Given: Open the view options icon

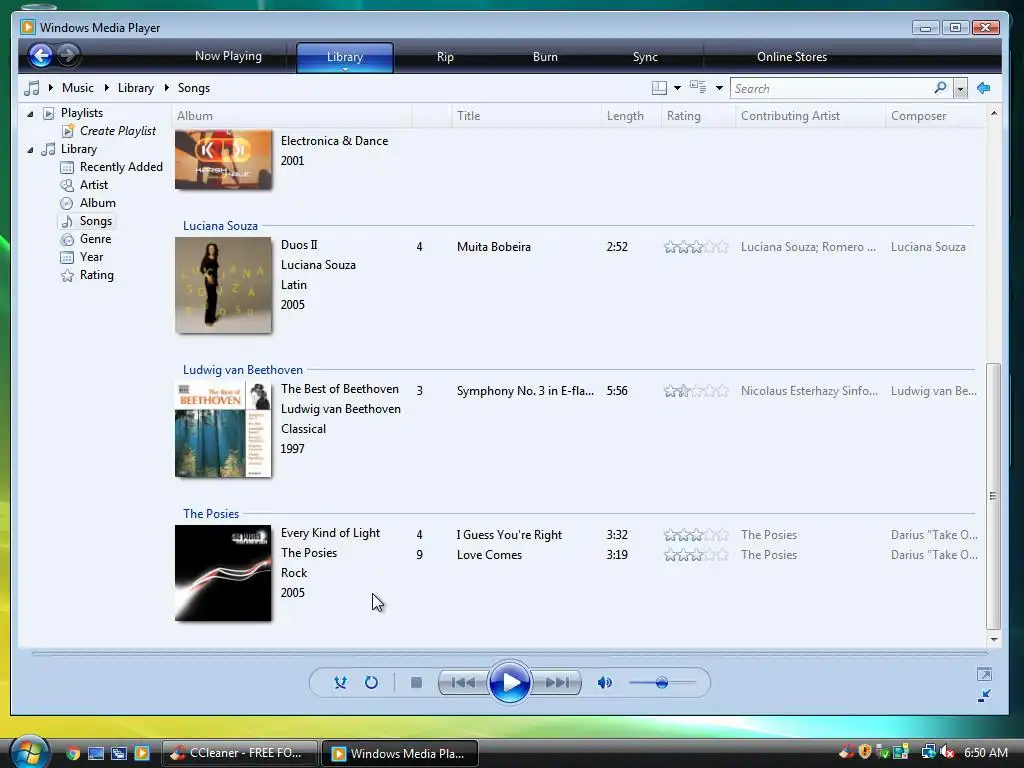Looking at the screenshot, I should pos(698,88).
